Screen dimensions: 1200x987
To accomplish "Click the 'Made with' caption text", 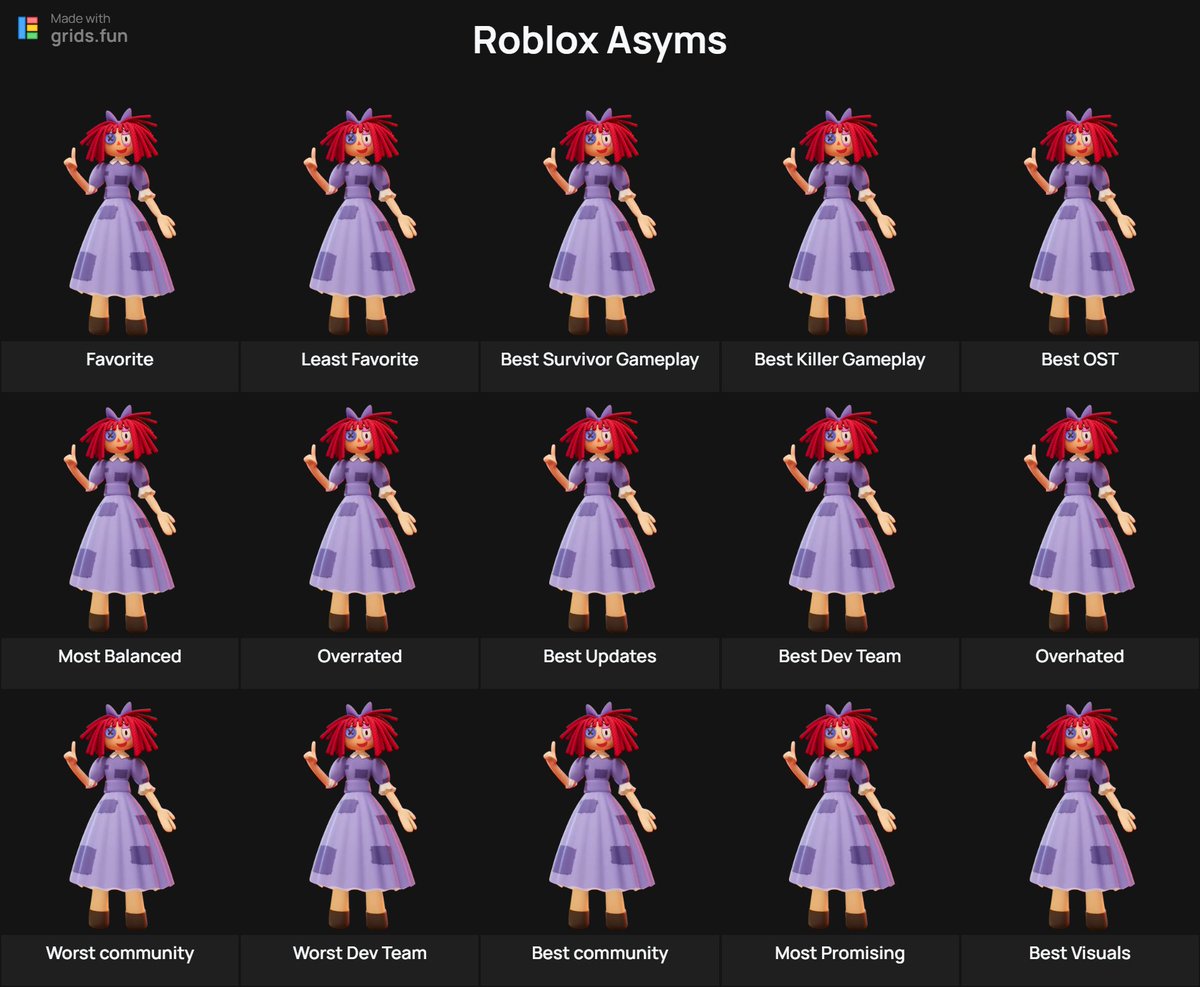I will coord(81,19).
